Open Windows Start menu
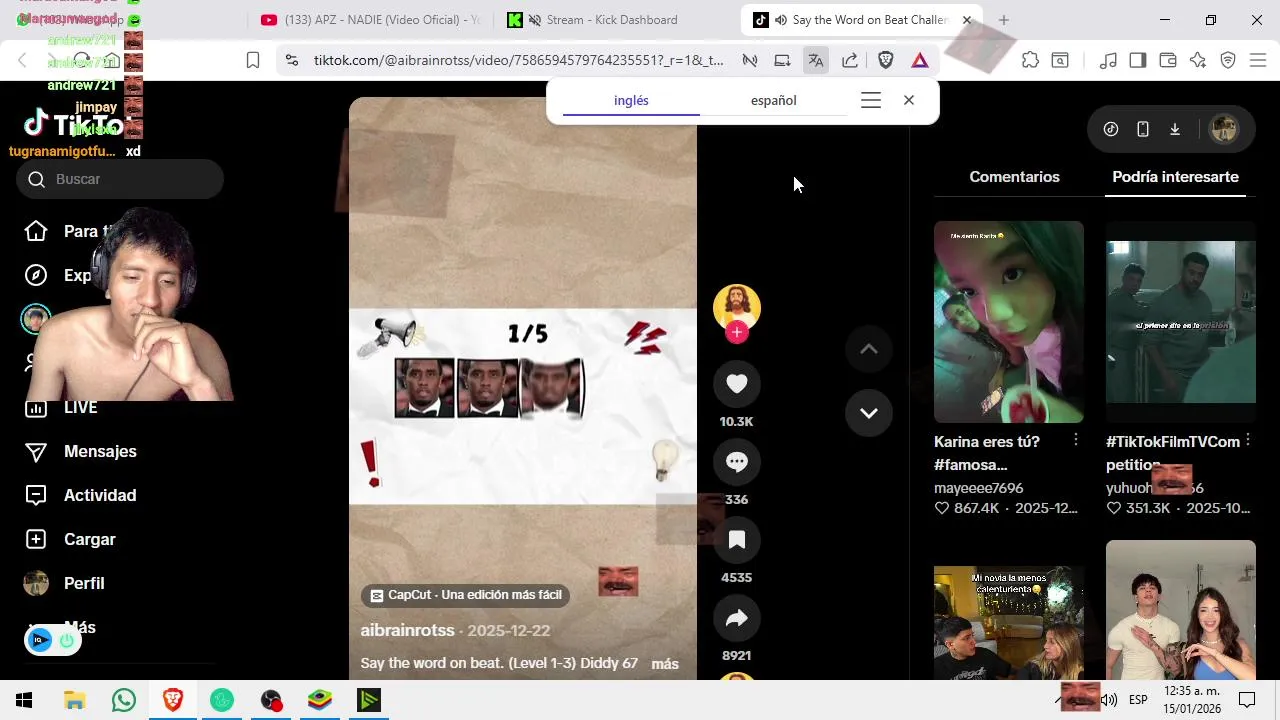Image resolution: width=1280 pixels, height=720 pixels. (25, 700)
